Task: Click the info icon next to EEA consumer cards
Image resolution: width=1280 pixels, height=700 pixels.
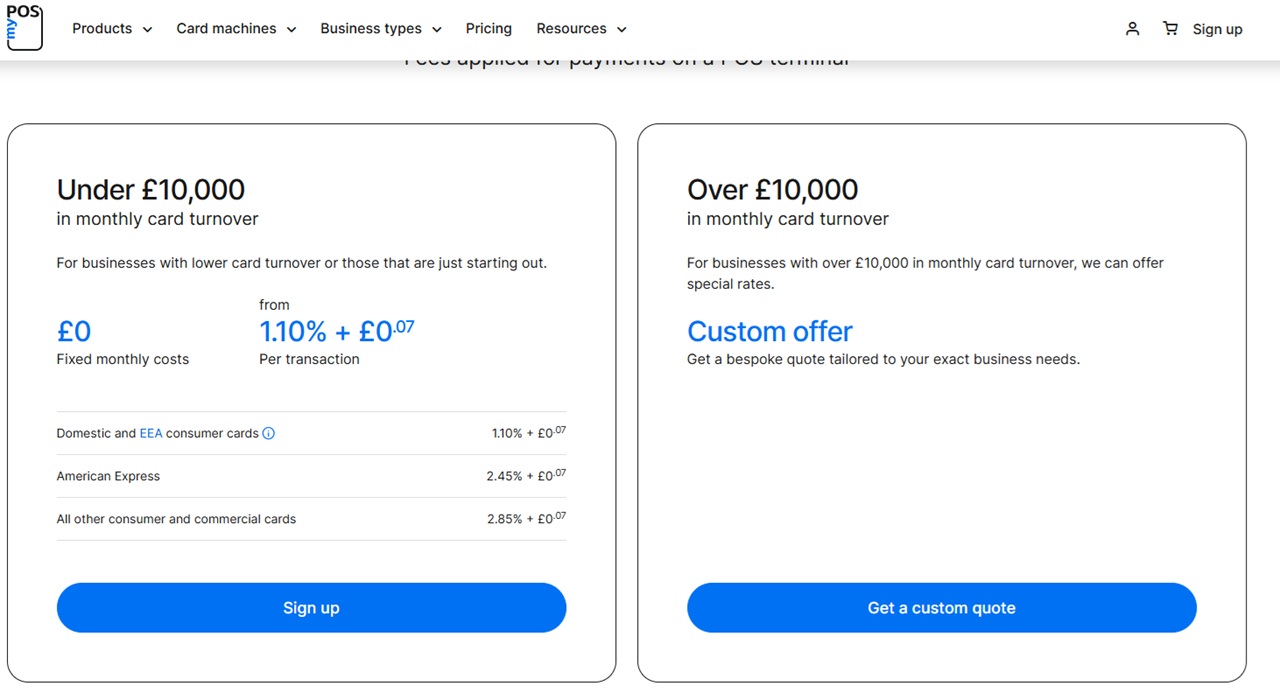Action: [268, 433]
